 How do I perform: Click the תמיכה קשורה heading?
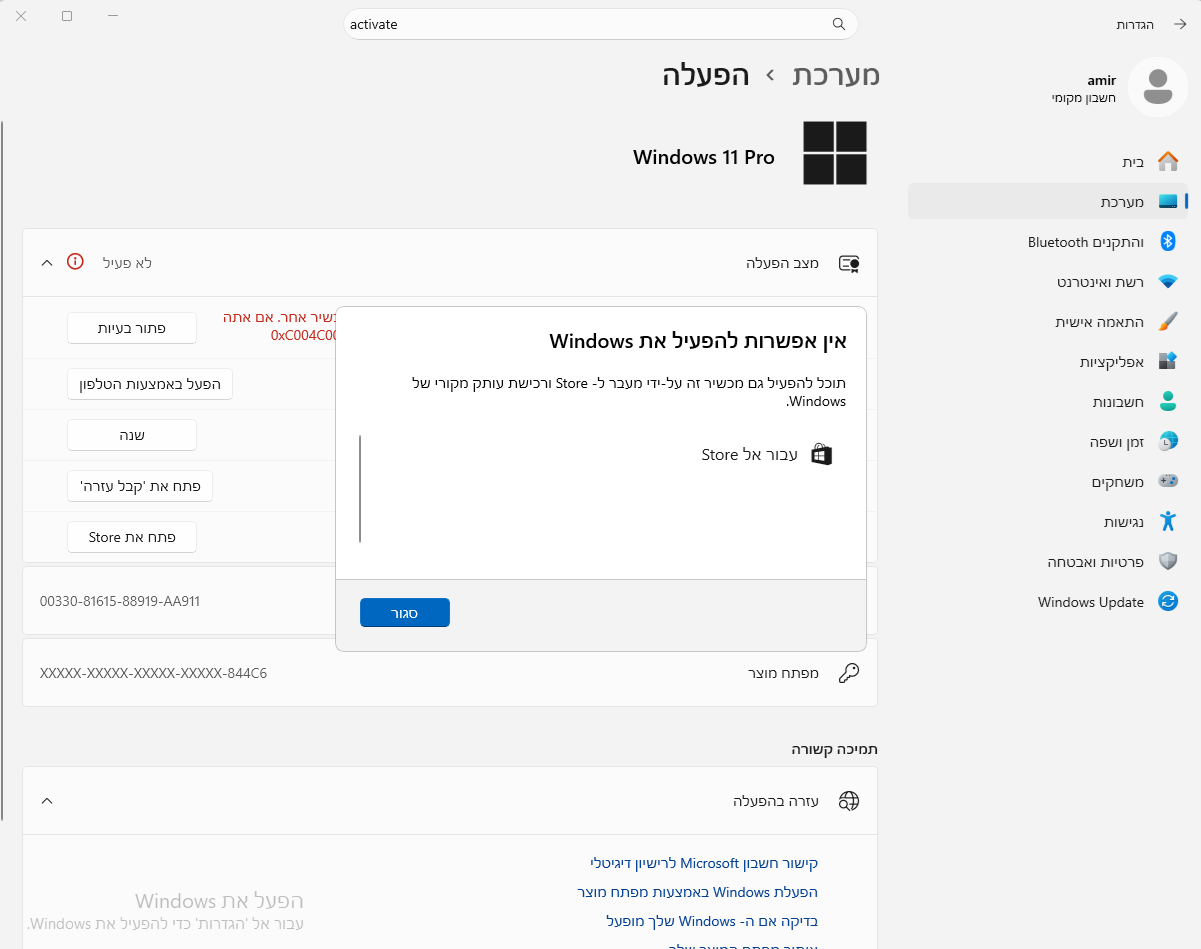pos(835,748)
